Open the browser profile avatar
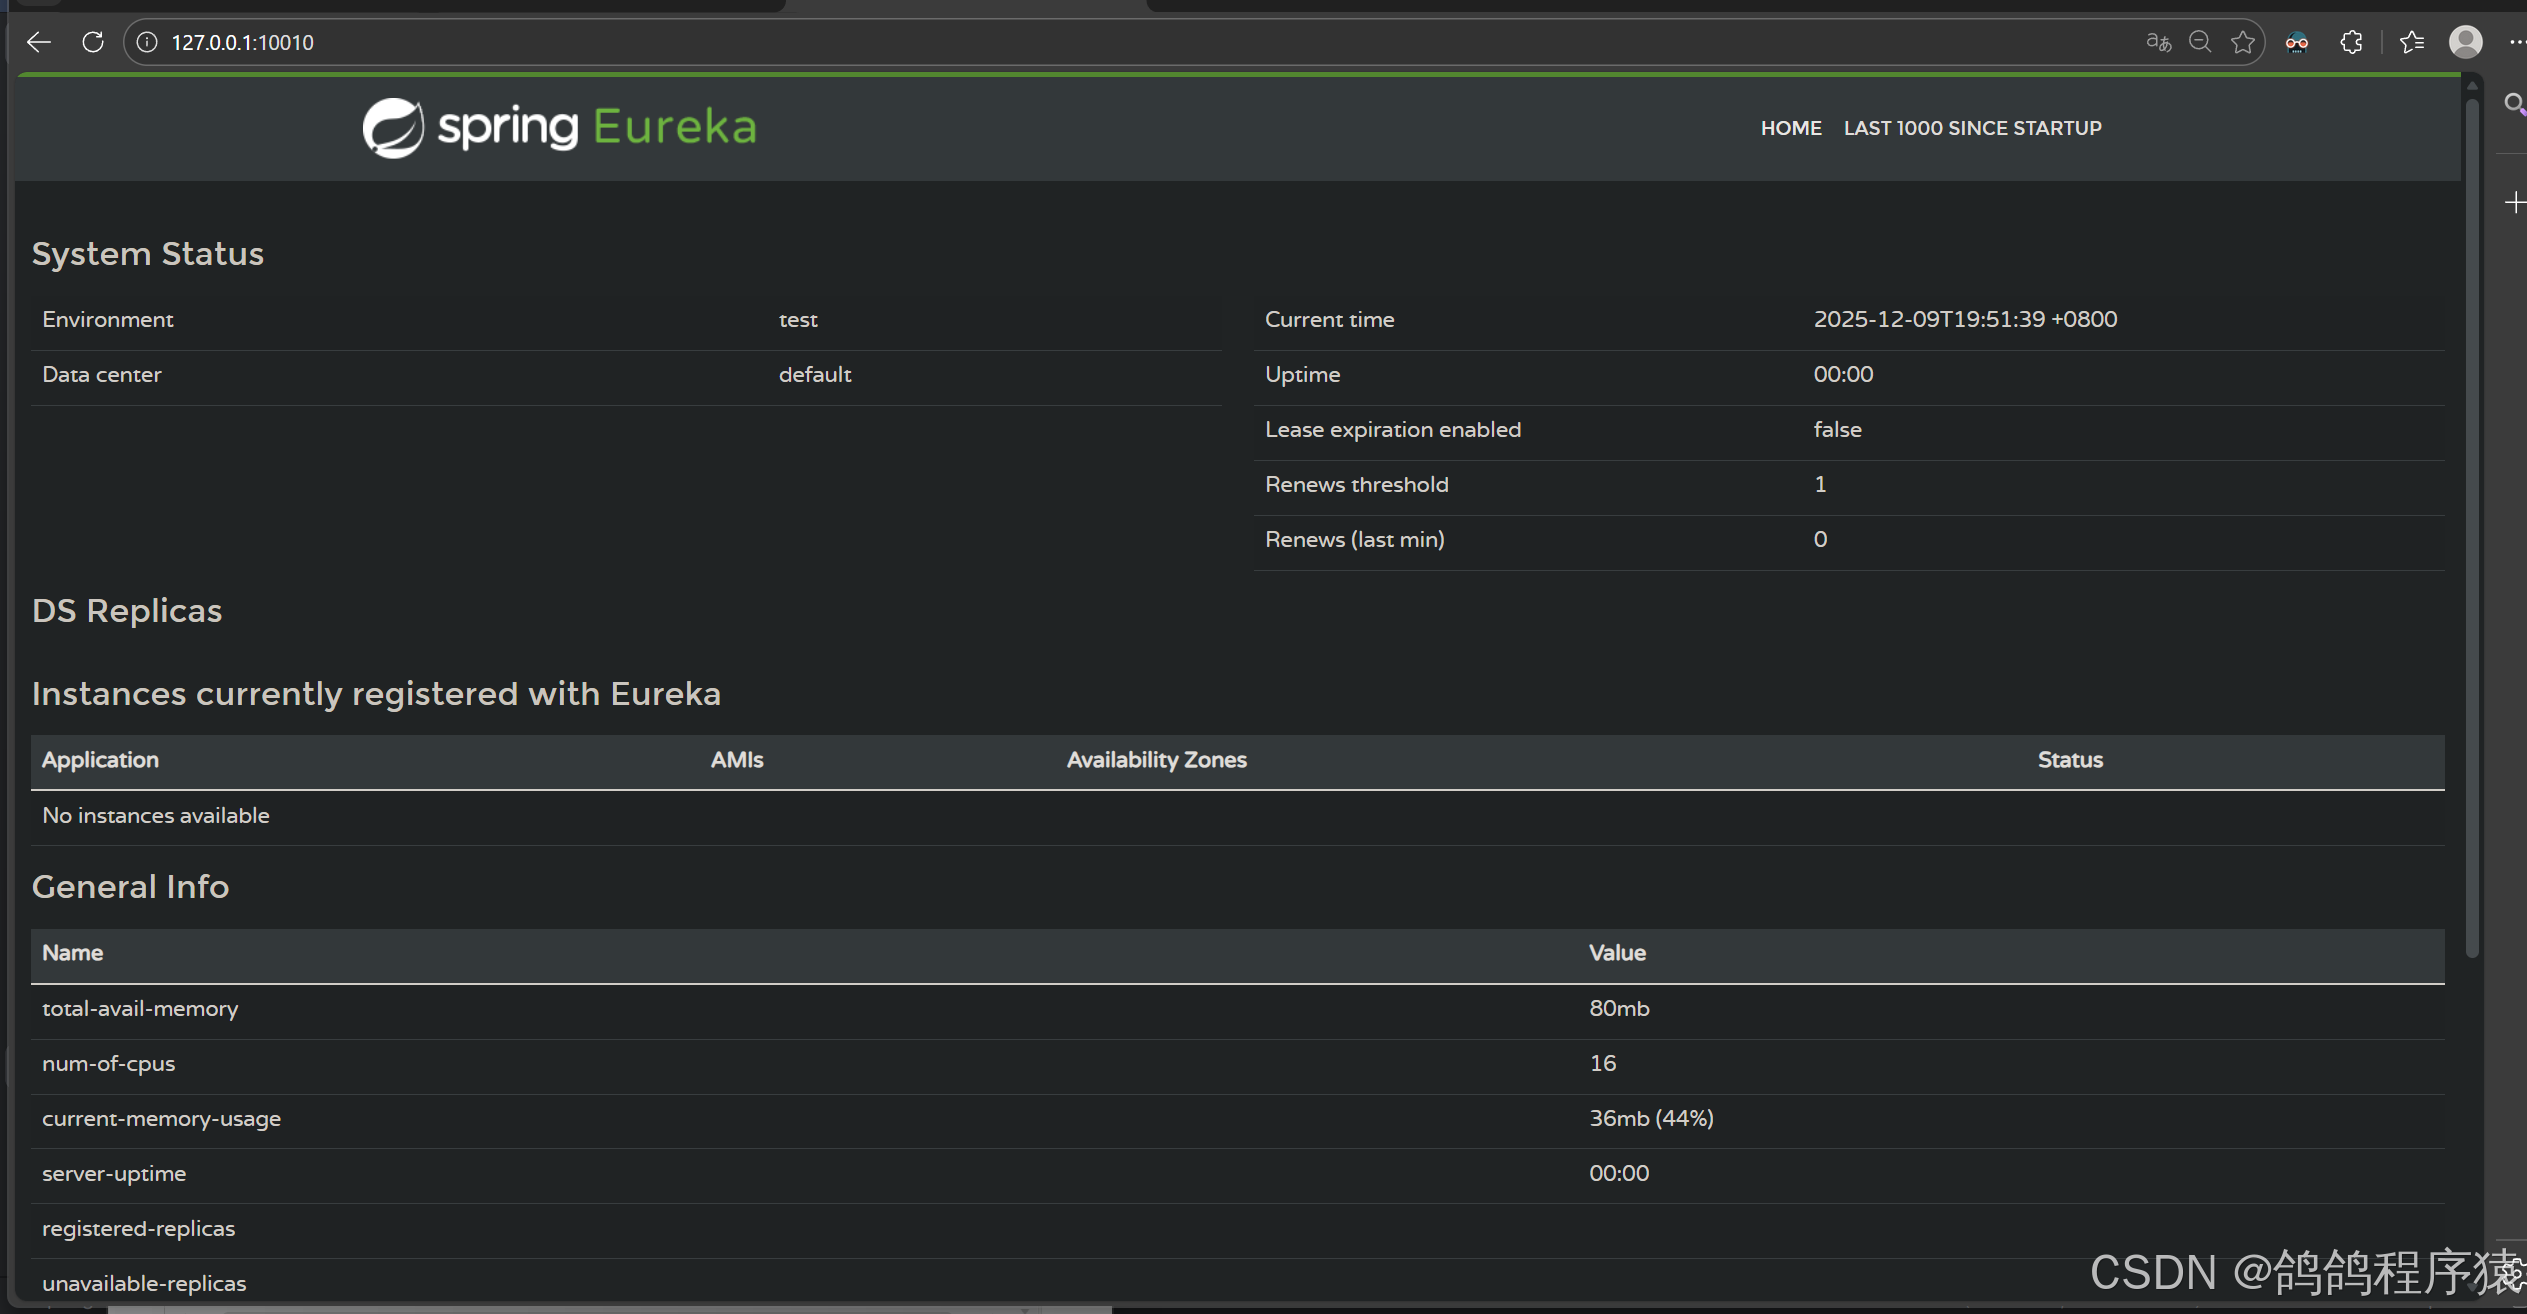 2465,42
